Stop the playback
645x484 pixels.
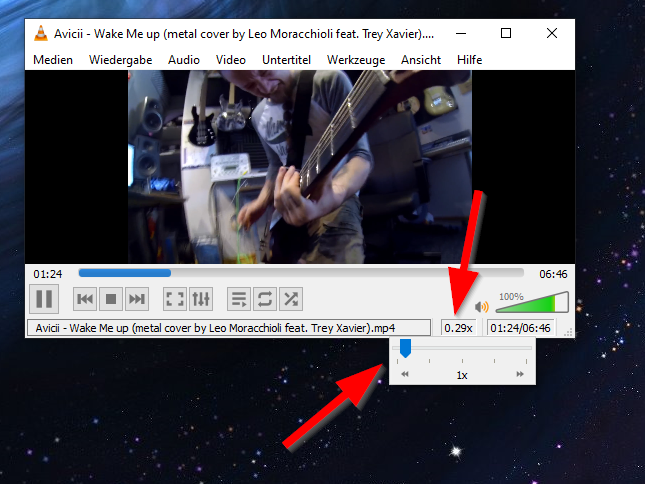point(111,299)
